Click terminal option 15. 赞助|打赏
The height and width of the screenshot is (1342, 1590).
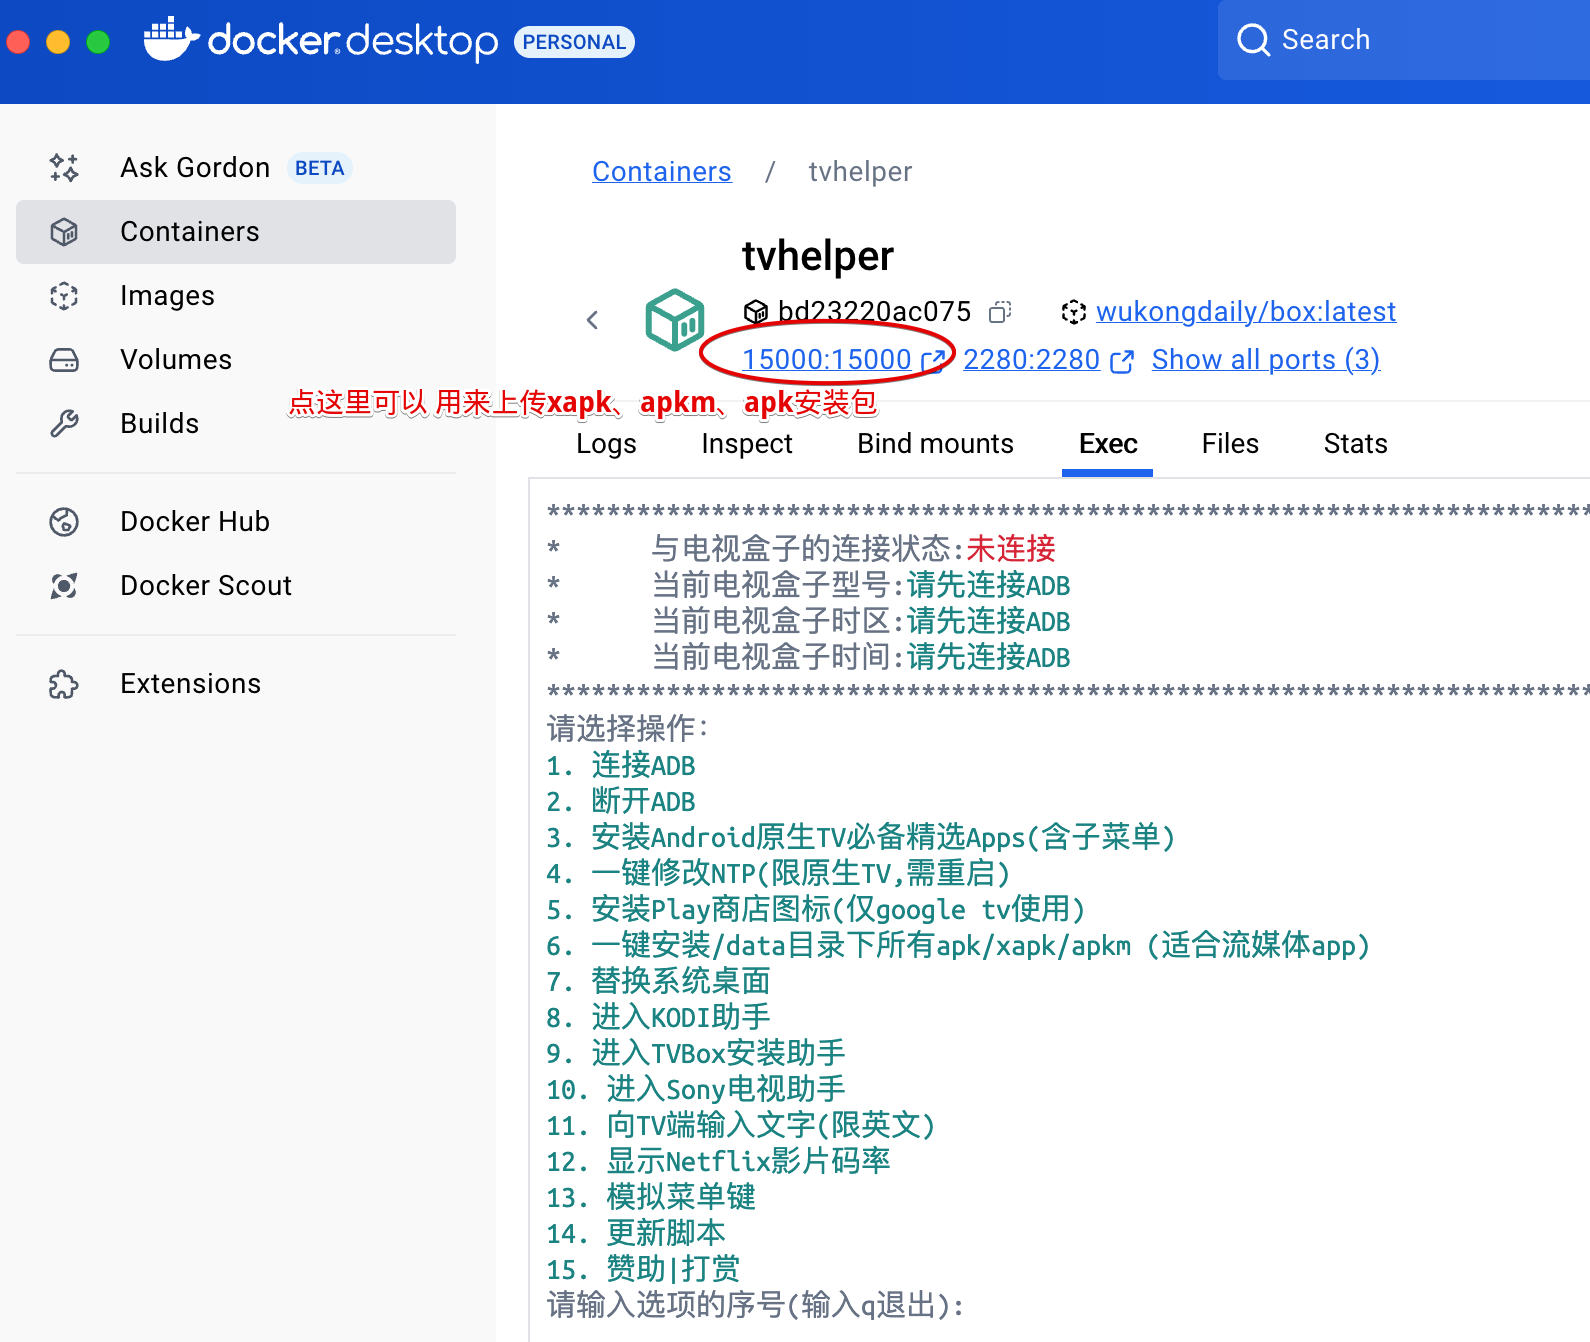point(643,1270)
